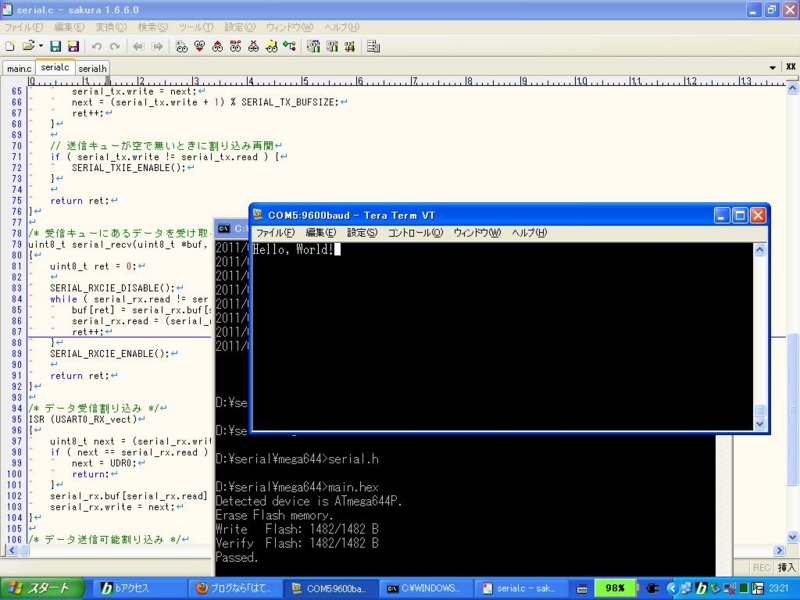Open Tera Term 設定(S) menu
This screenshot has width=800, height=600.
click(362, 233)
